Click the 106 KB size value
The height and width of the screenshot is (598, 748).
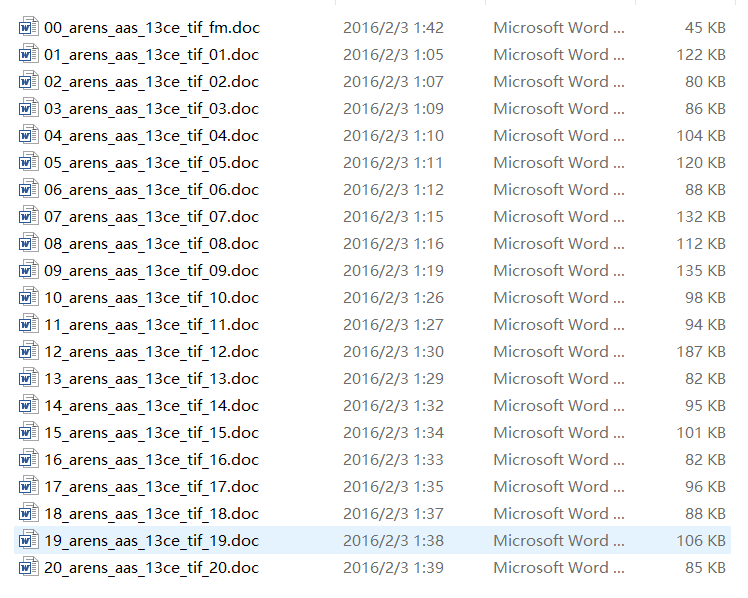pos(701,540)
